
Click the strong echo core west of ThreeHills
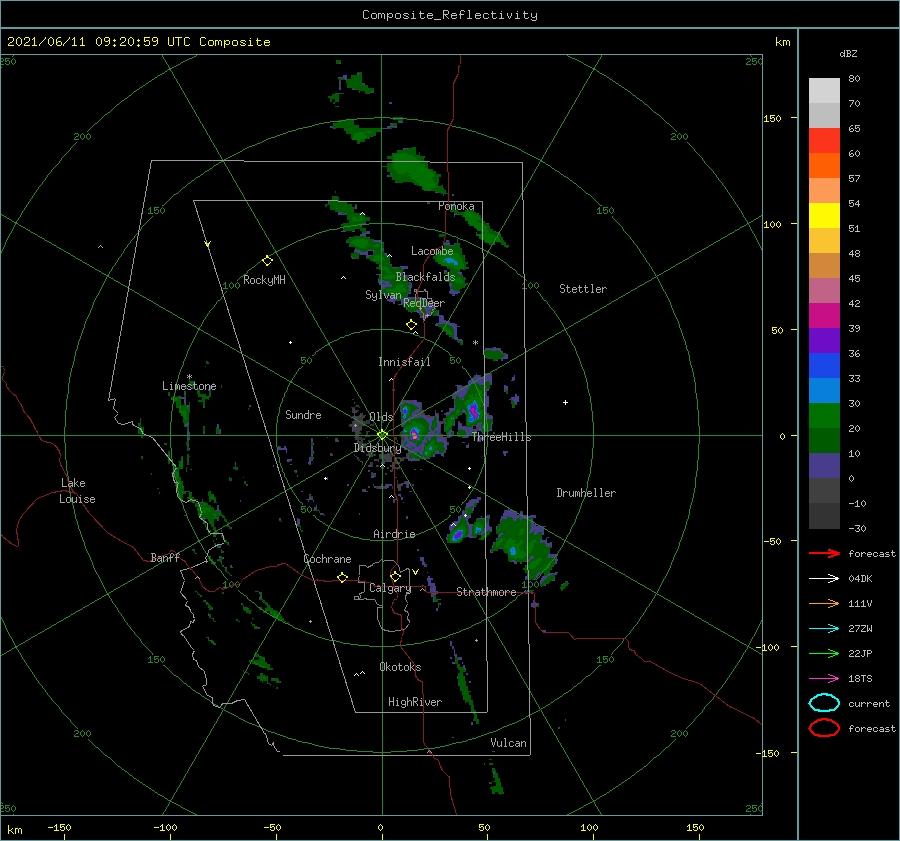474,410
